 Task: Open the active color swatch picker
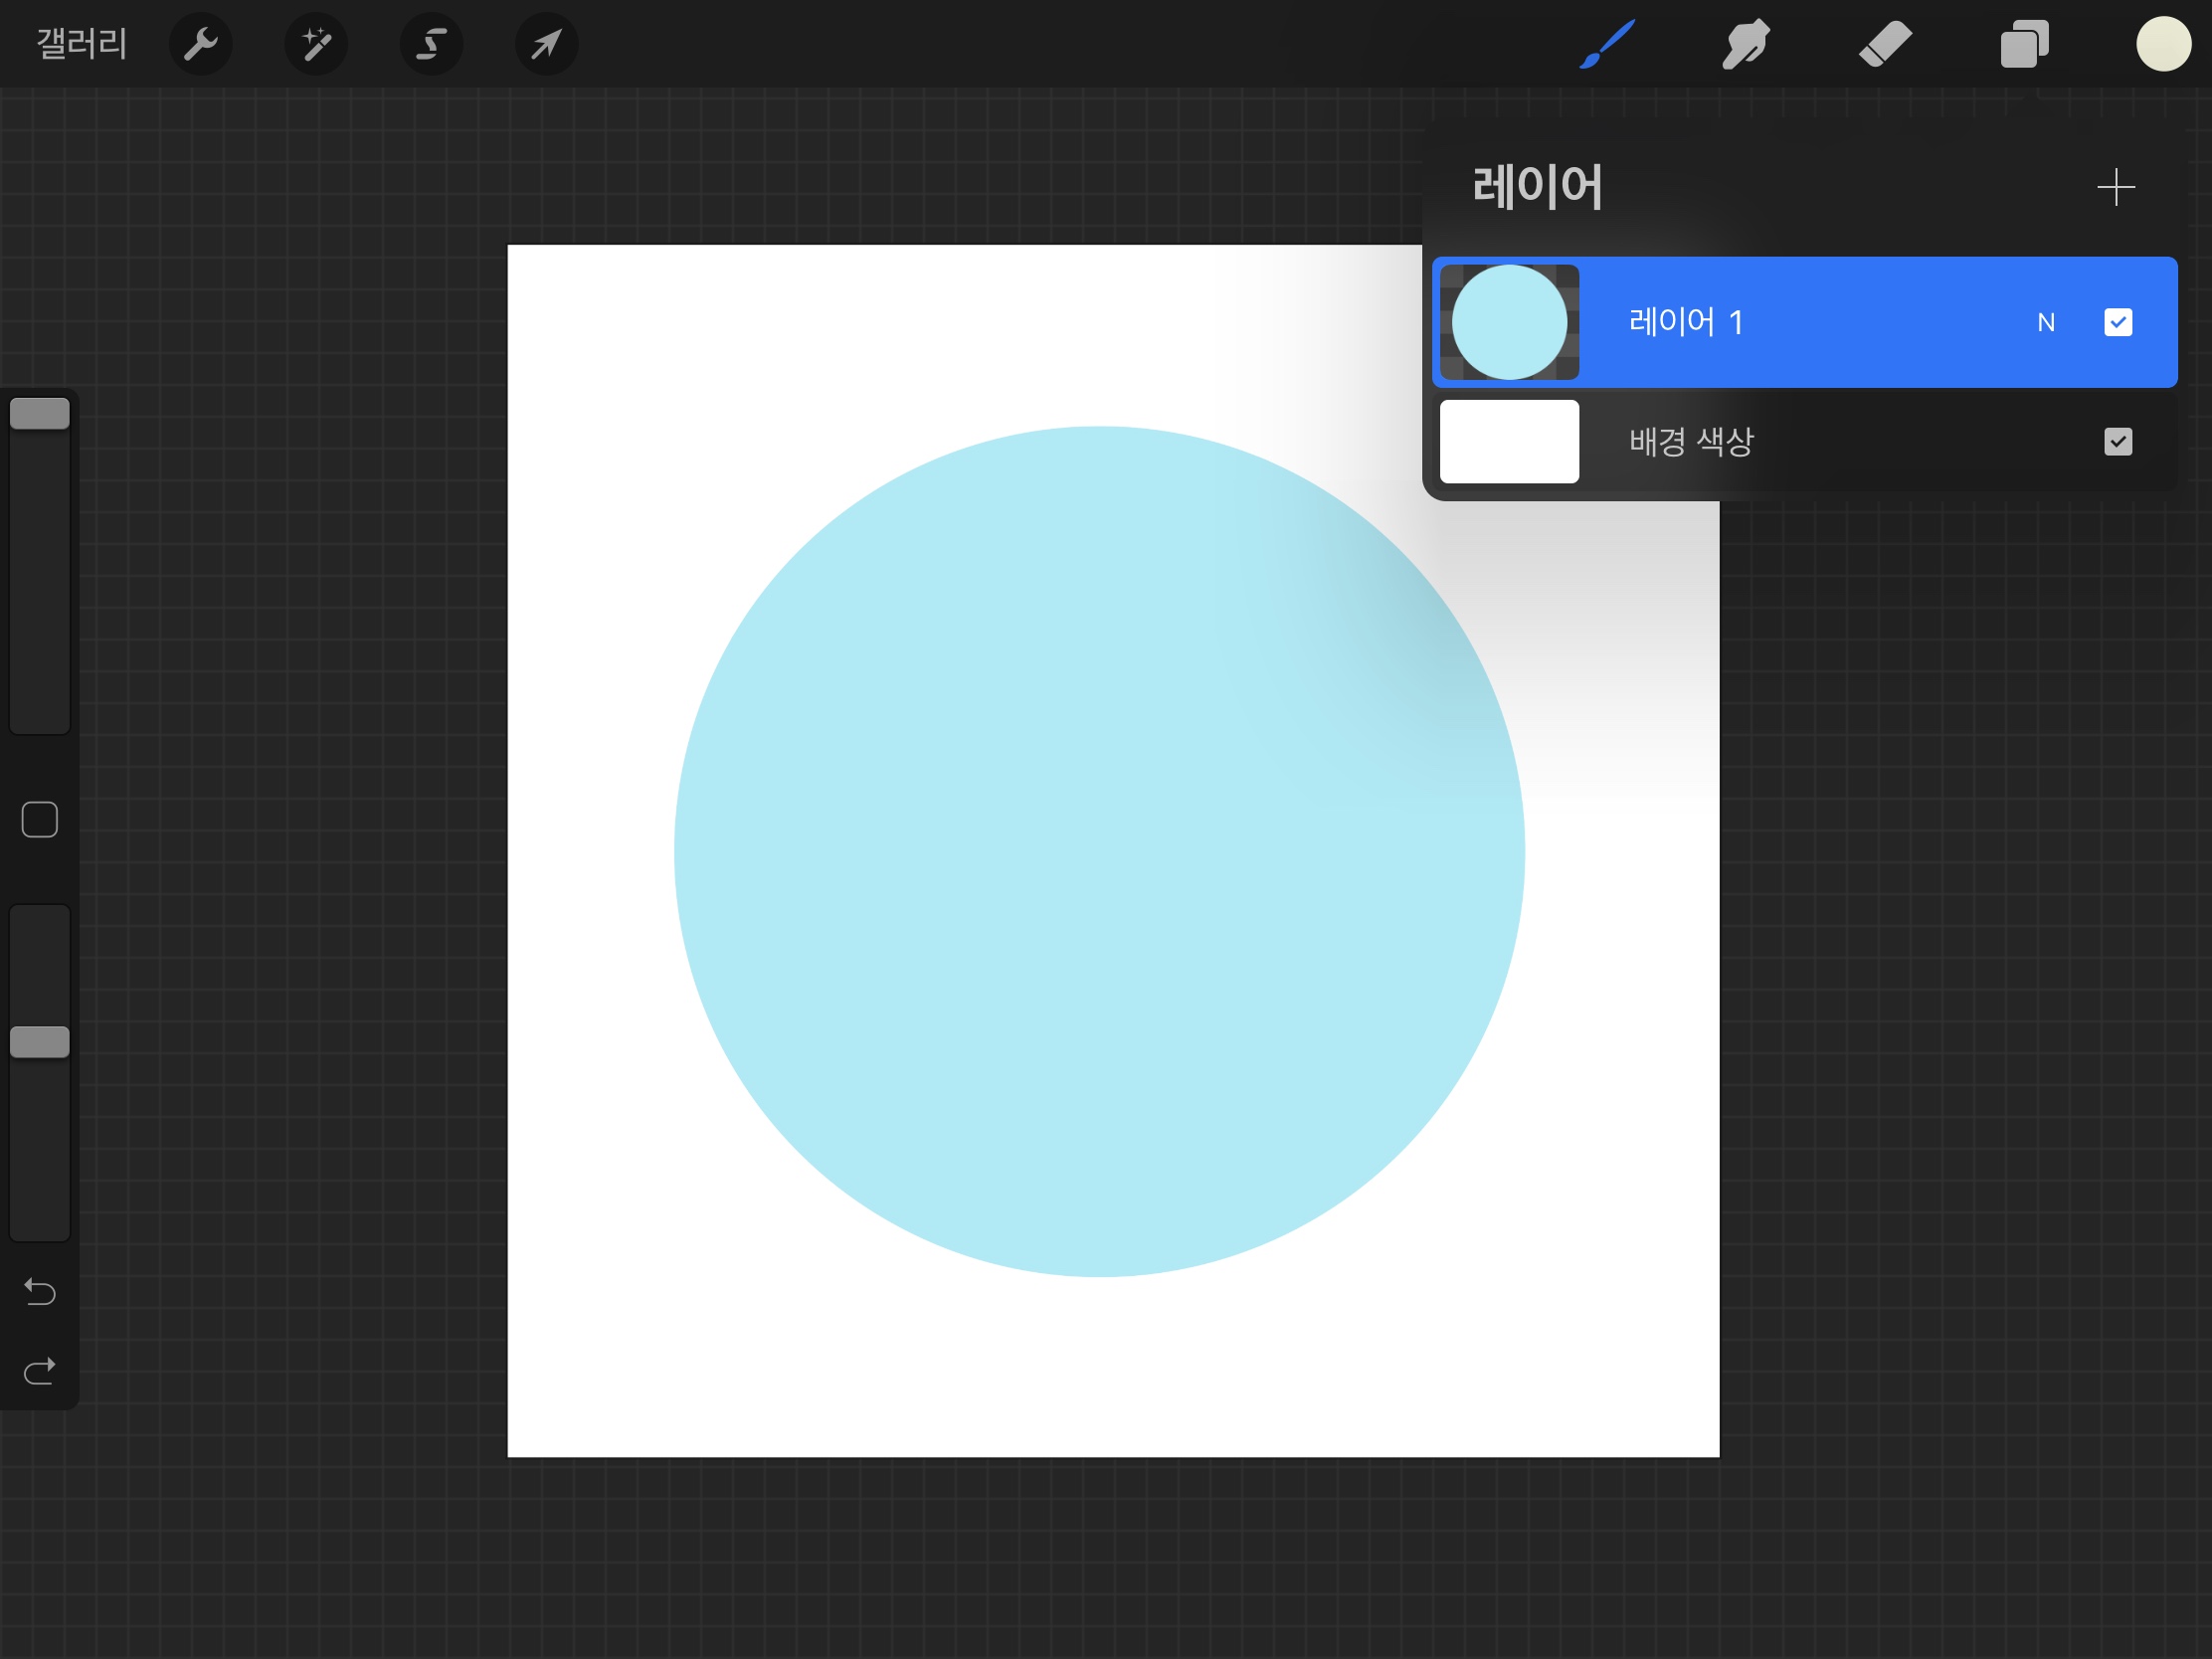click(x=2163, y=44)
